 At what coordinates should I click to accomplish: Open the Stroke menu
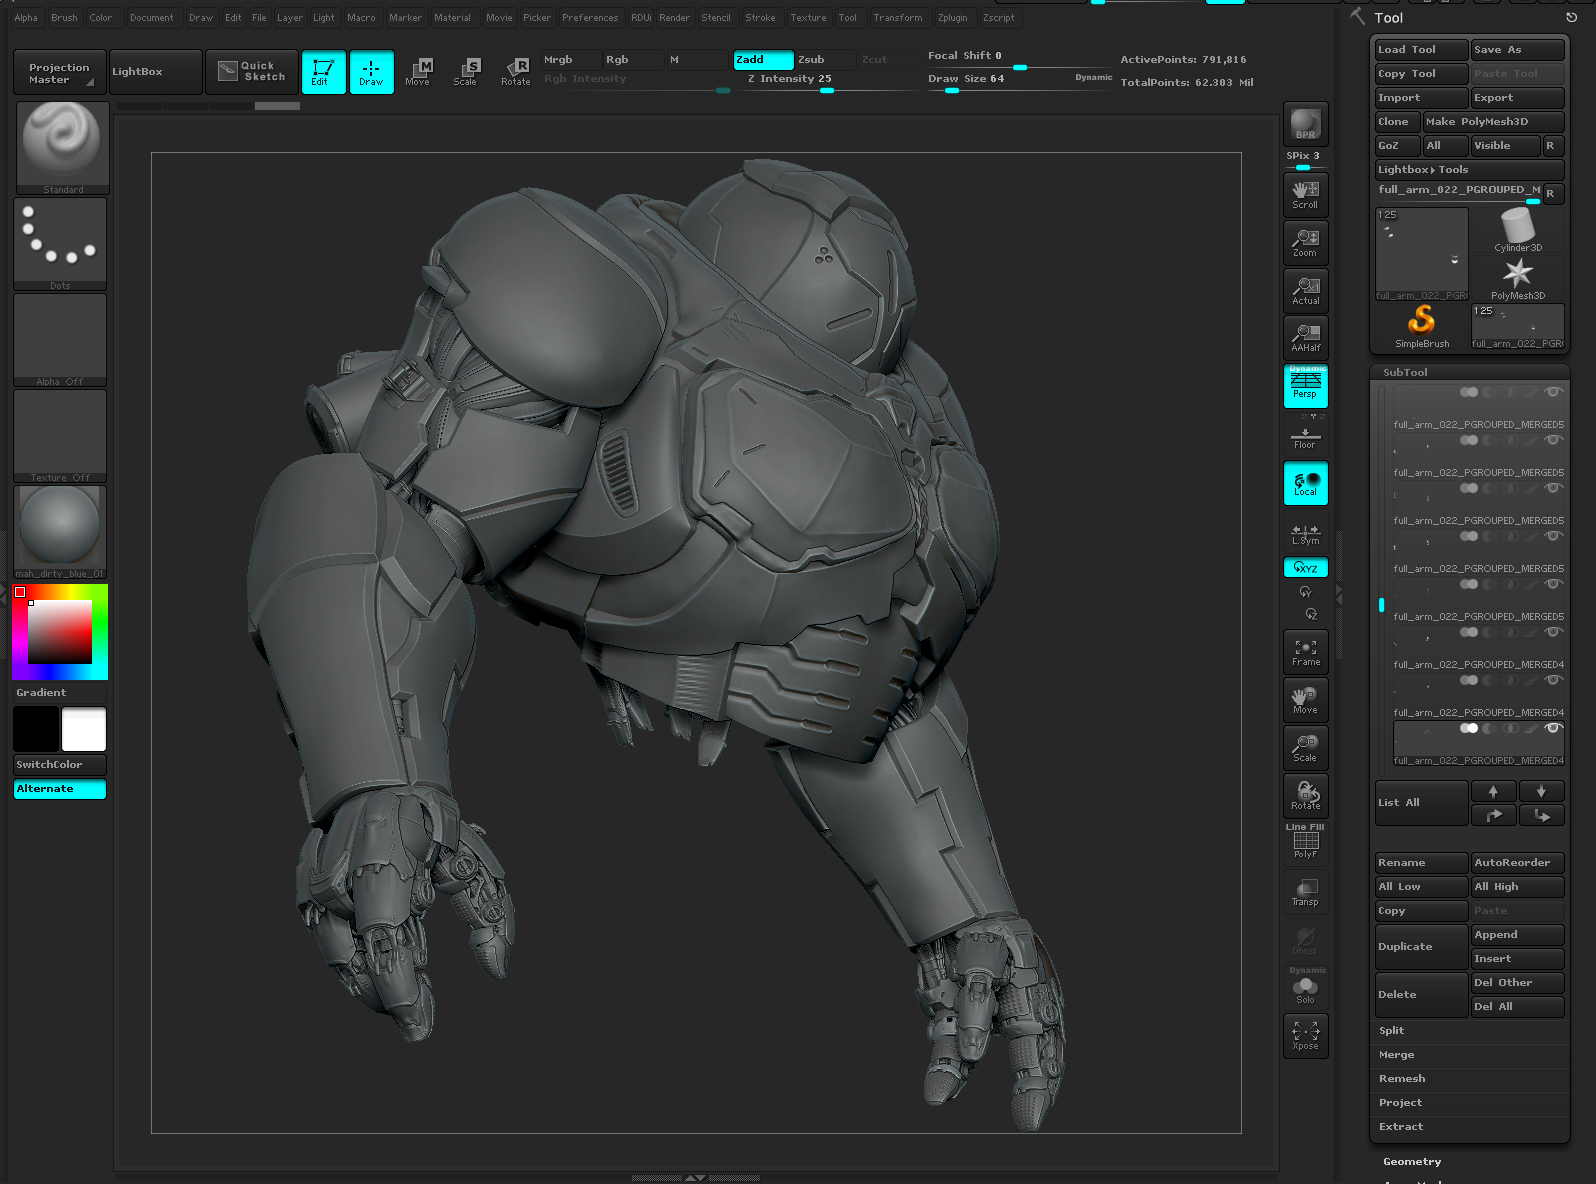point(760,18)
